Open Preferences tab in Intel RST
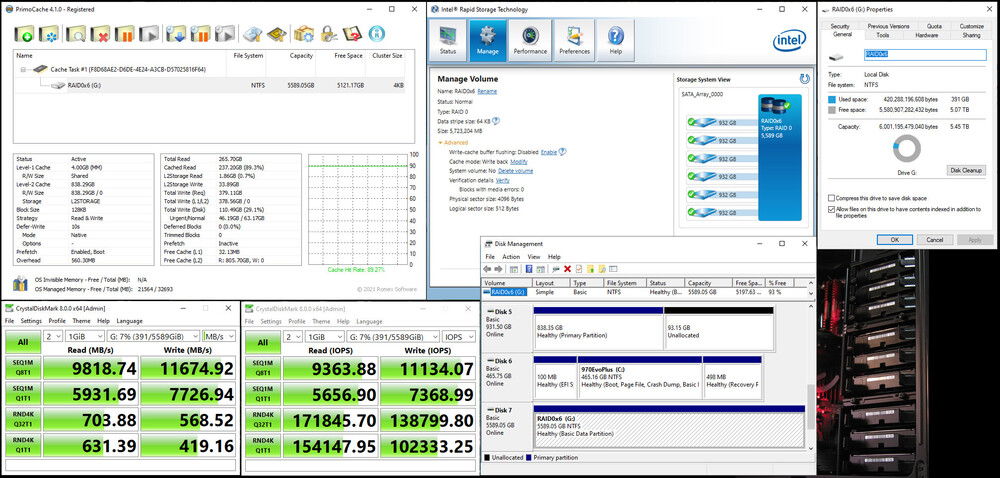The width and height of the screenshot is (1000, 478). tap(574, 40)
